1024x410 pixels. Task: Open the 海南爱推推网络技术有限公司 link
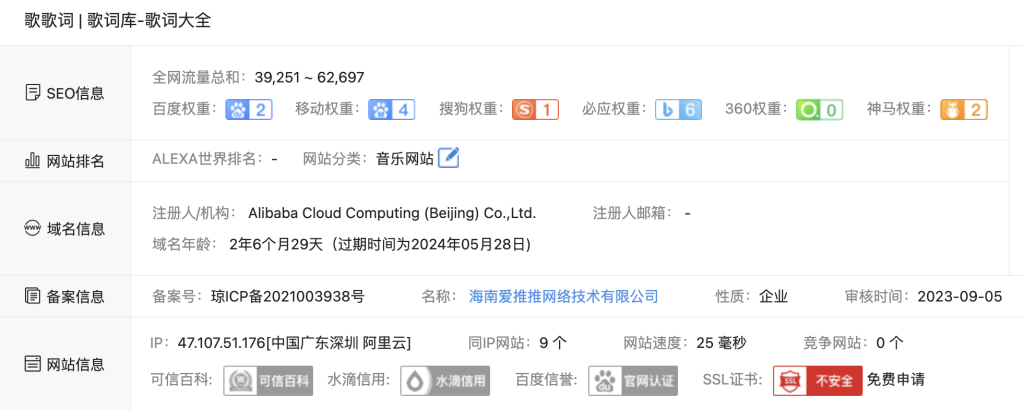(x=563, y=296)
